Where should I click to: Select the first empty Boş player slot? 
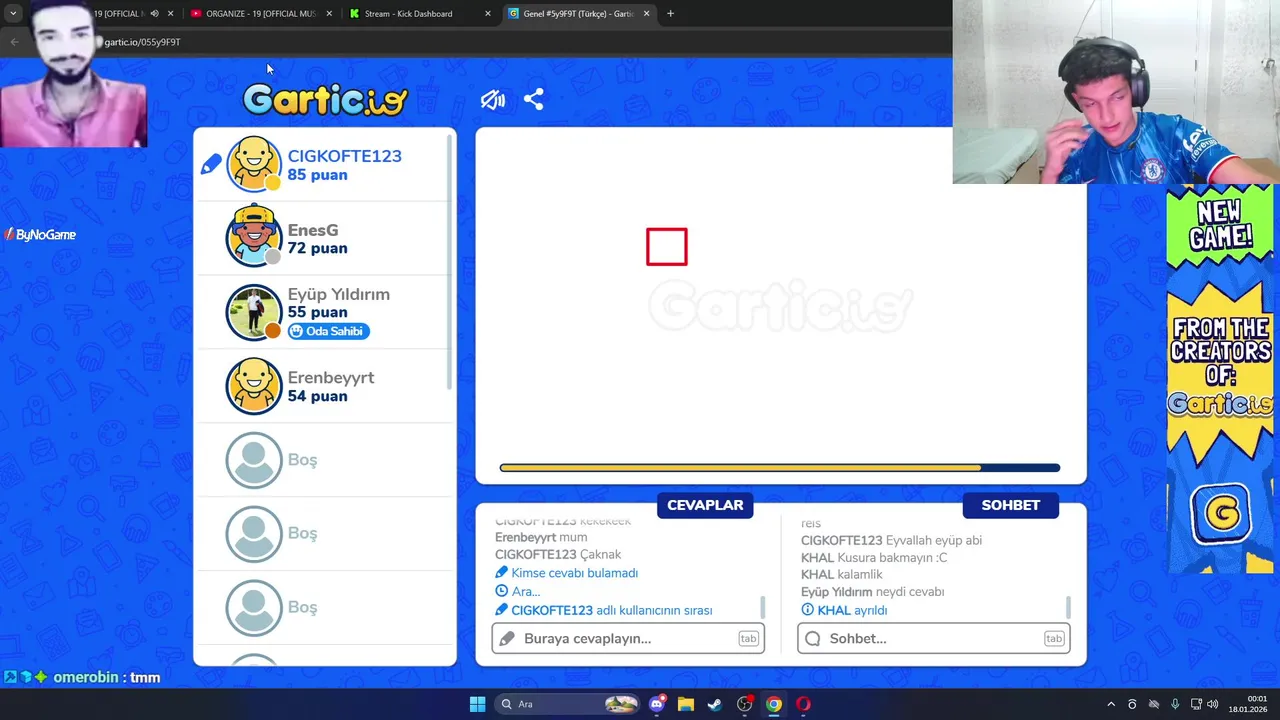tap(325, 460)
